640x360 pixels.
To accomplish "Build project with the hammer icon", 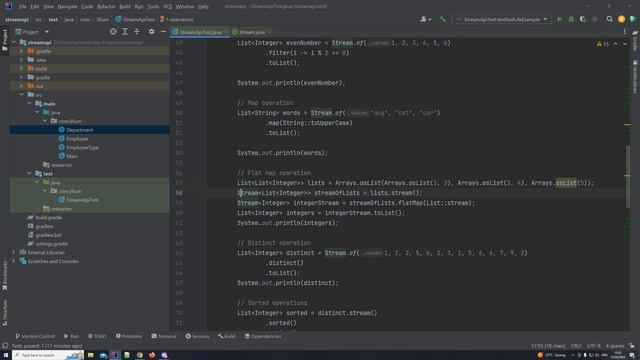I will (442, 19).
